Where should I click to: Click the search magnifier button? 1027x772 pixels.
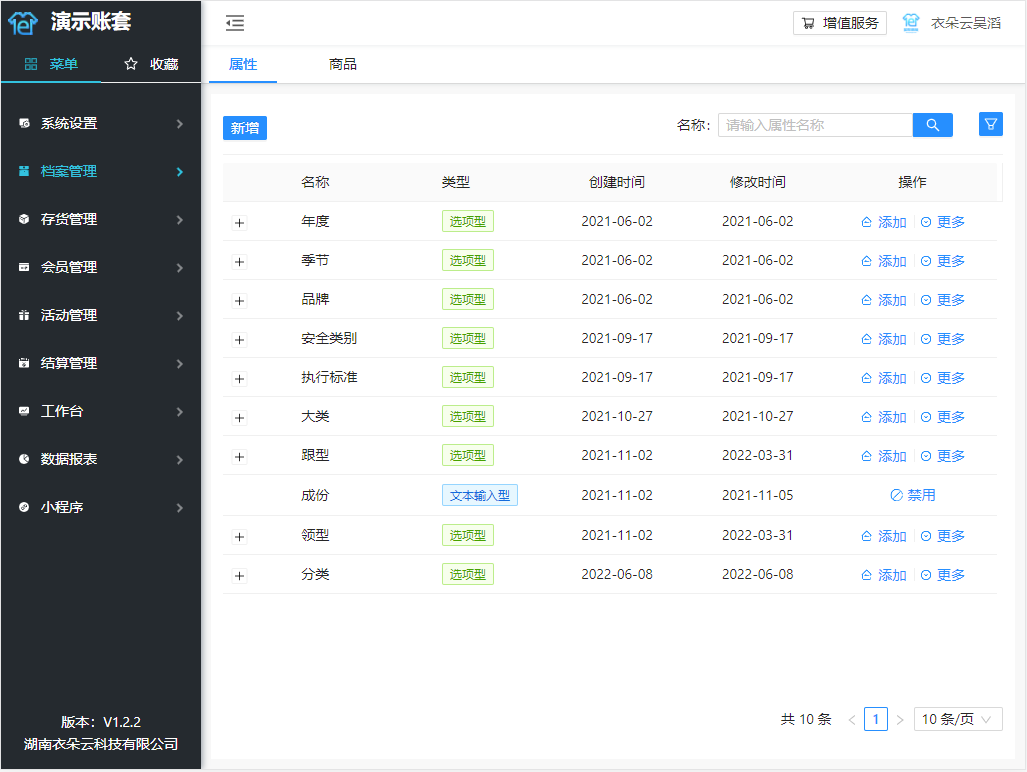pos(932,125)
